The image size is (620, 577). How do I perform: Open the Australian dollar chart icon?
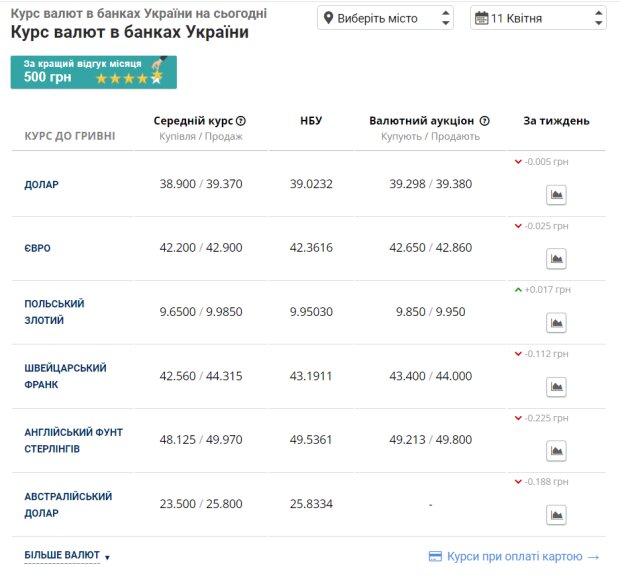tap(557, 515)
